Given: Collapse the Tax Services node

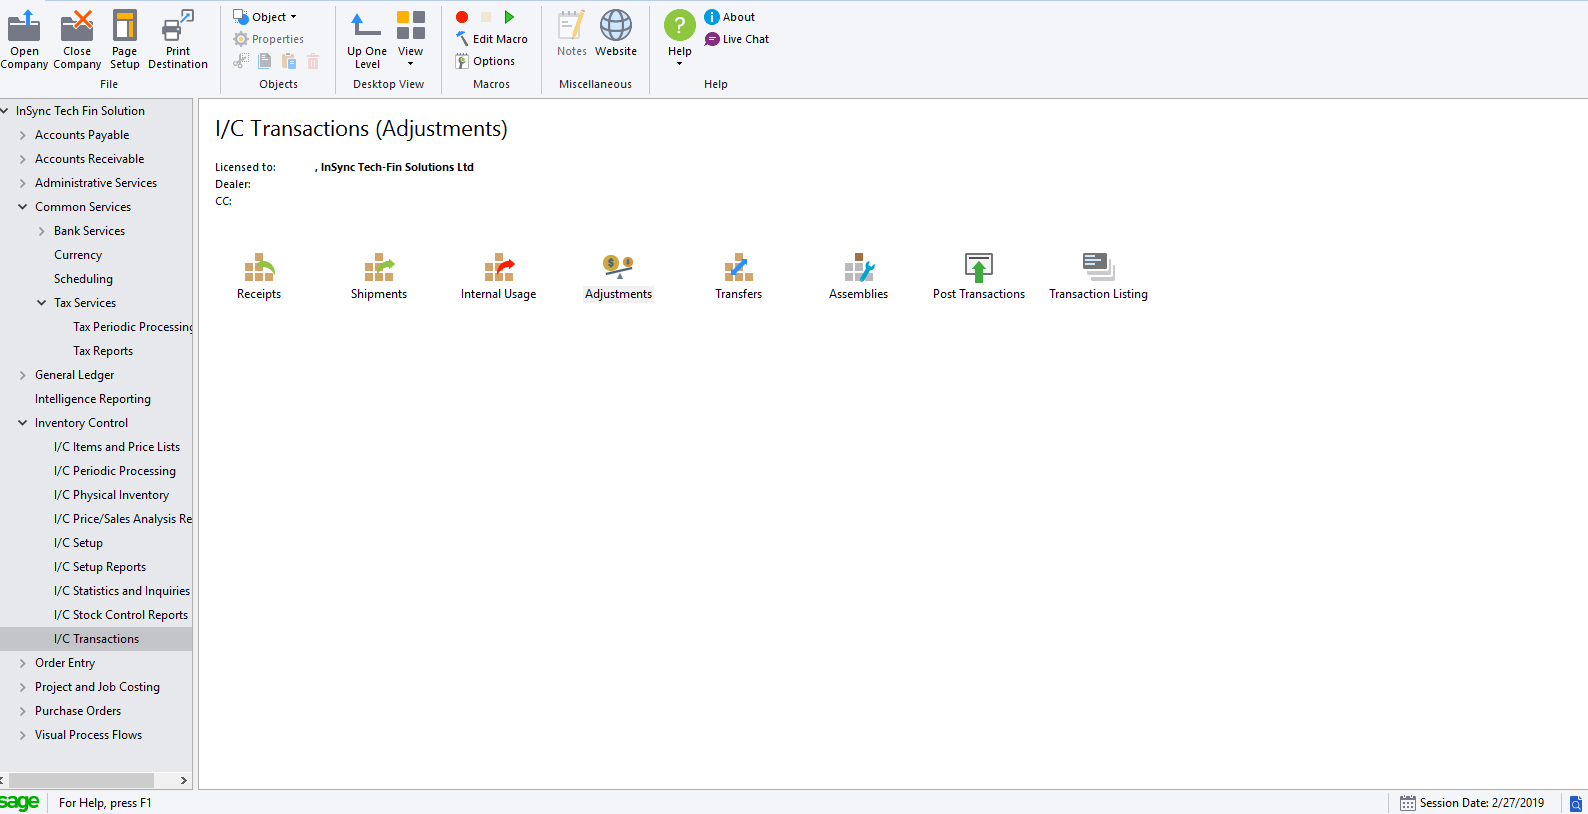Looking at the screenshot, I should (x=41, y=303).
